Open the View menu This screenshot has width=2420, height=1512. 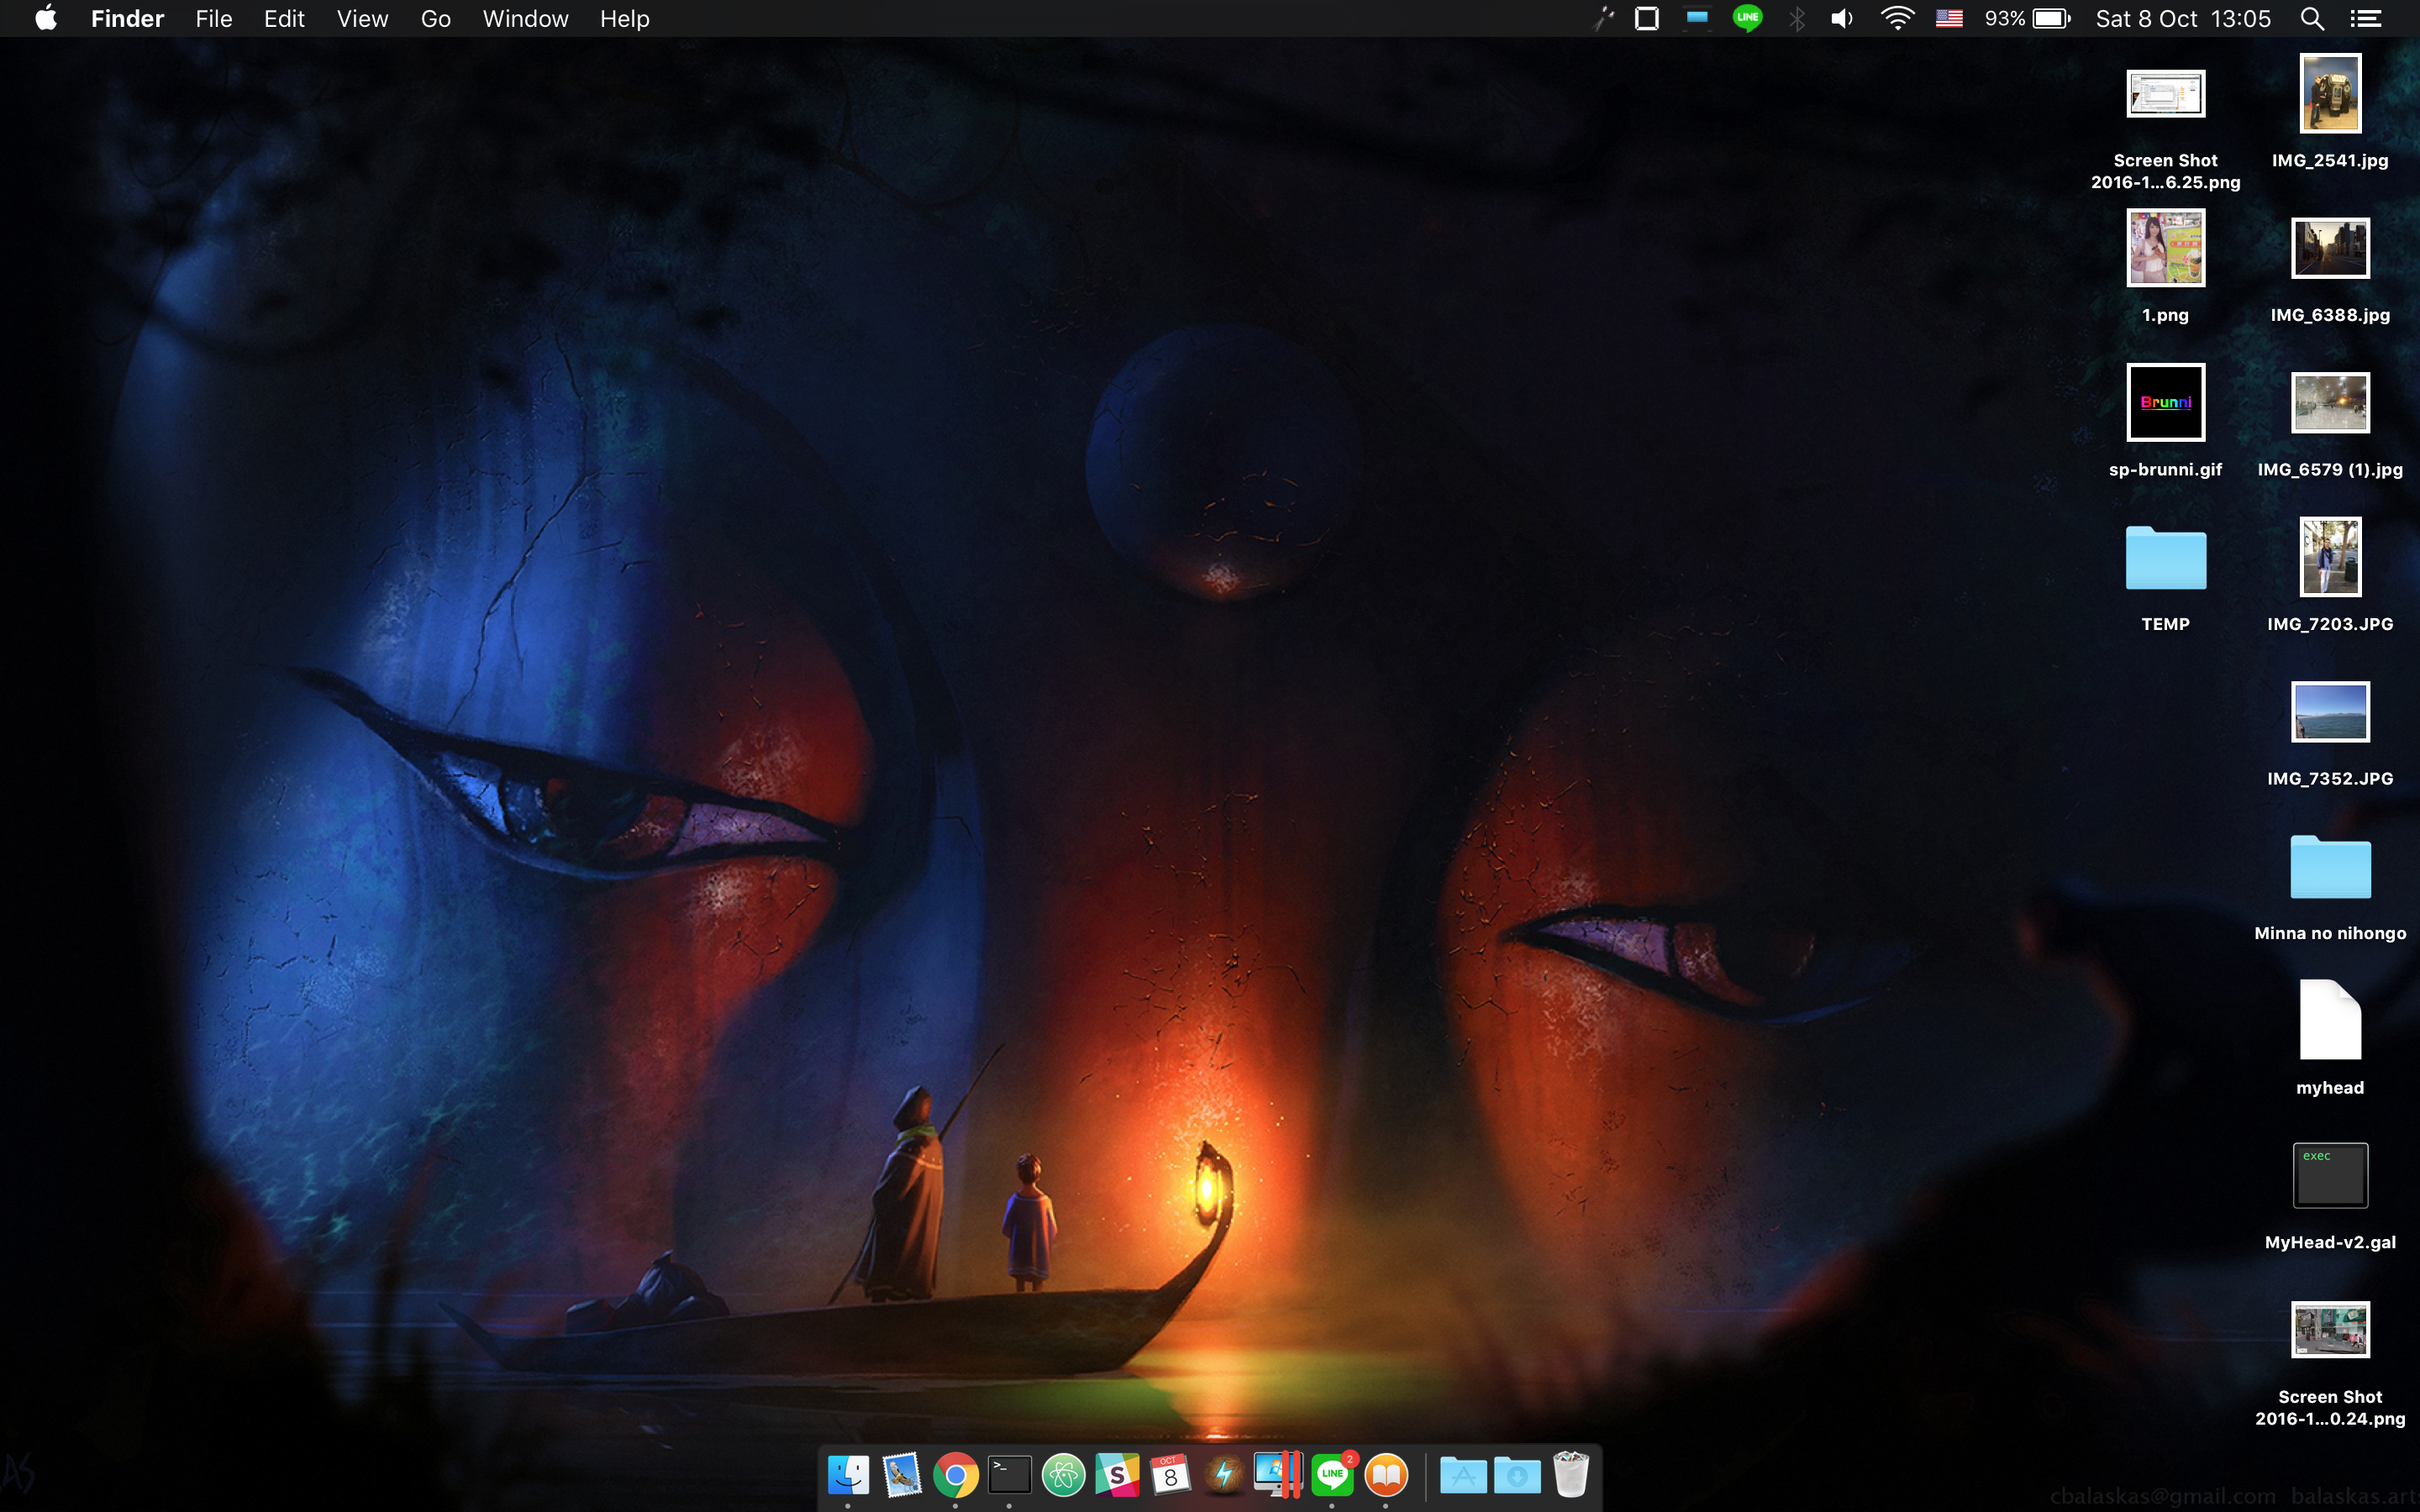coord(362,19)
